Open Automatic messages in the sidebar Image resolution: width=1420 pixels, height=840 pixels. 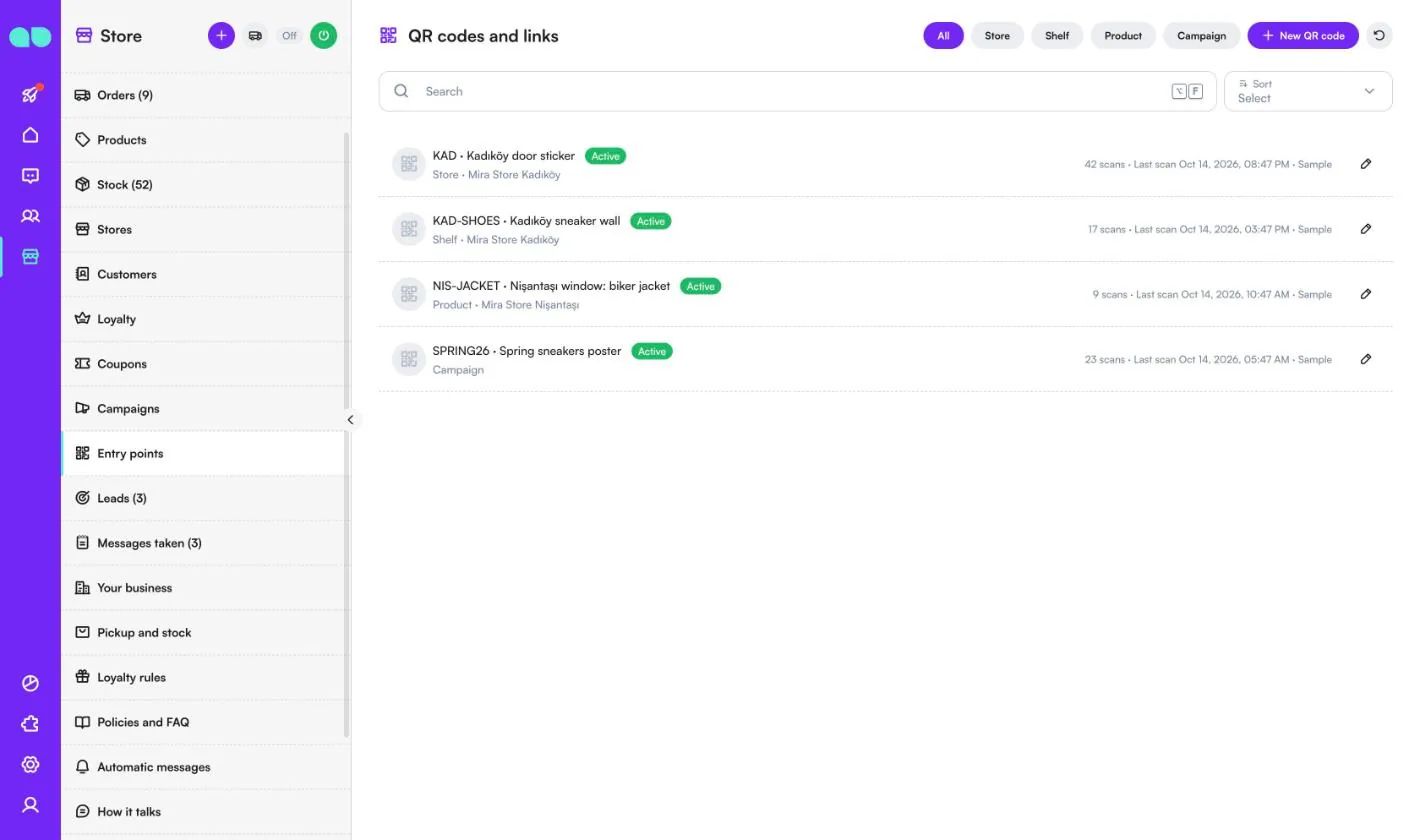[x=206, y=767]
